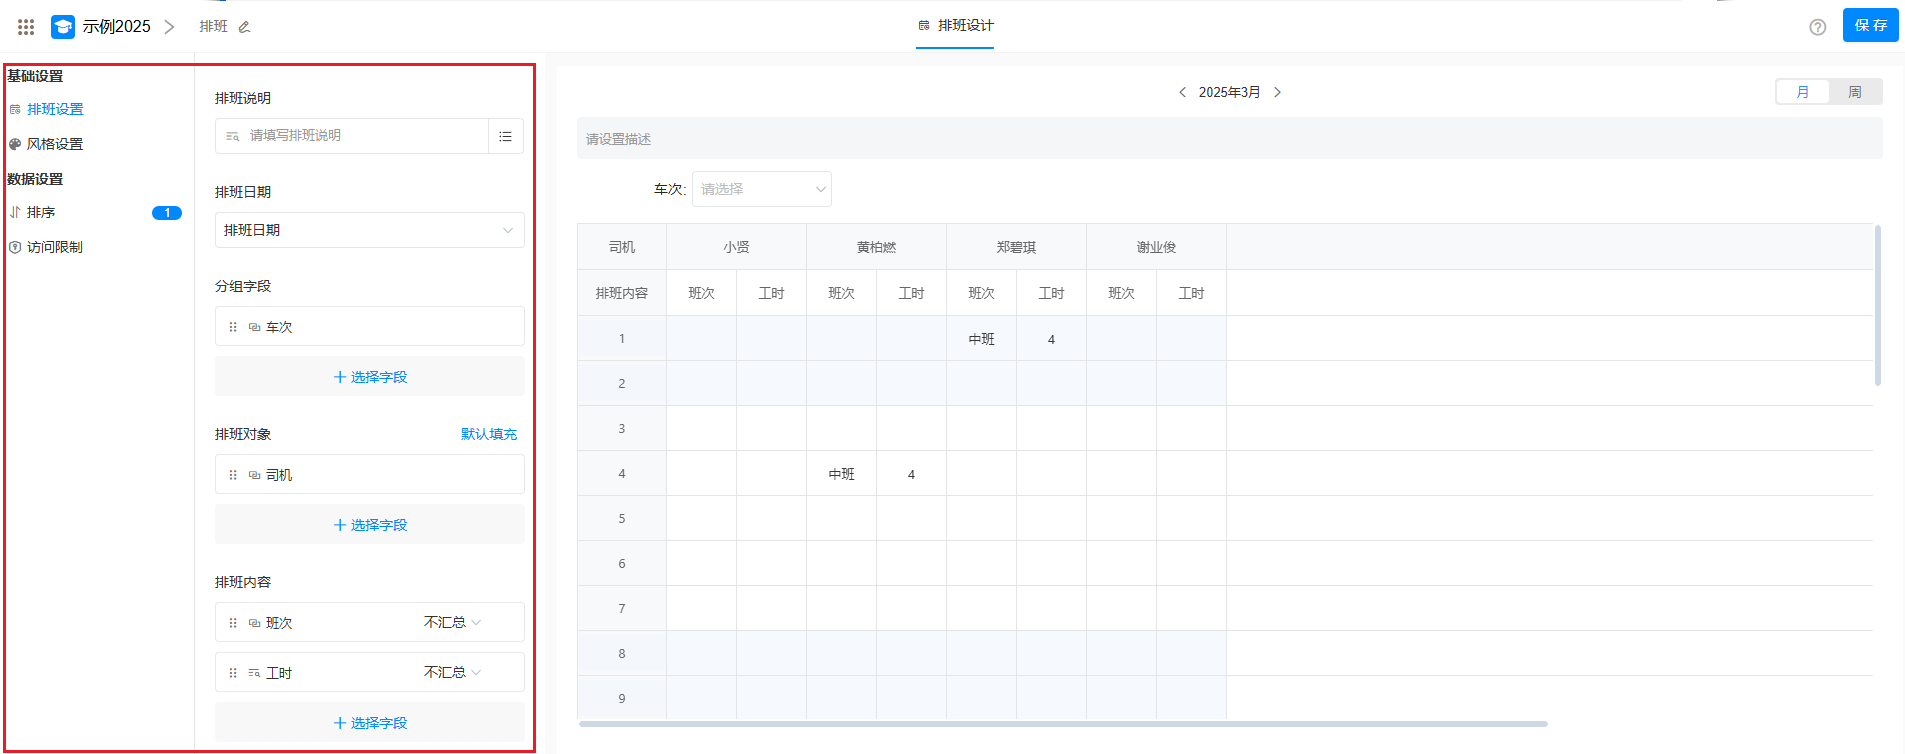1905x754 pixels.
Task: Switch to the 排班设计 tab
Action: [955, 26]
